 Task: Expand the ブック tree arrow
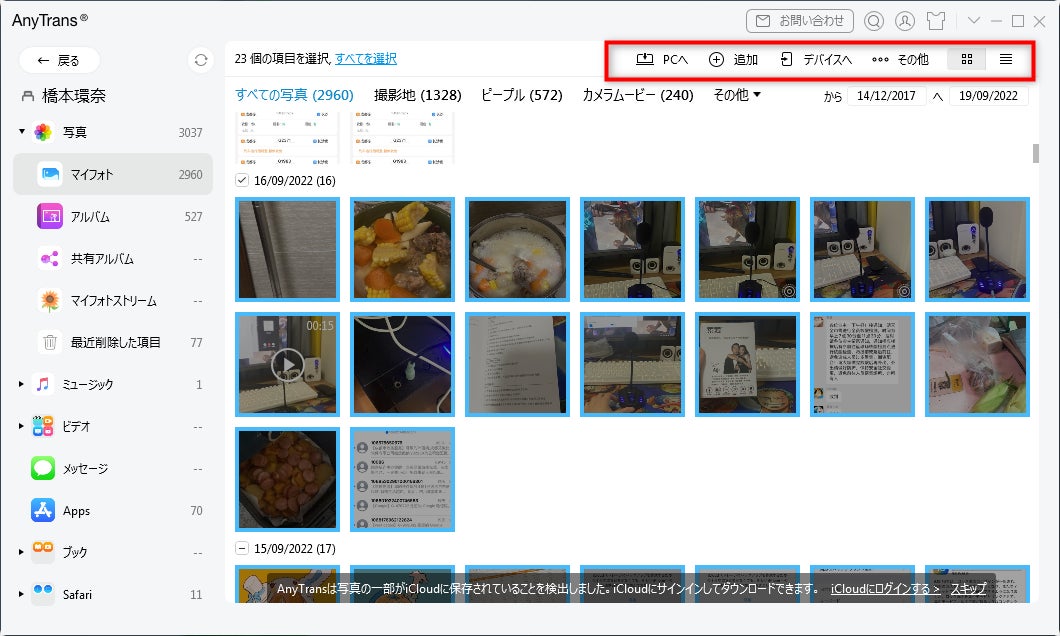pos(22,552)
